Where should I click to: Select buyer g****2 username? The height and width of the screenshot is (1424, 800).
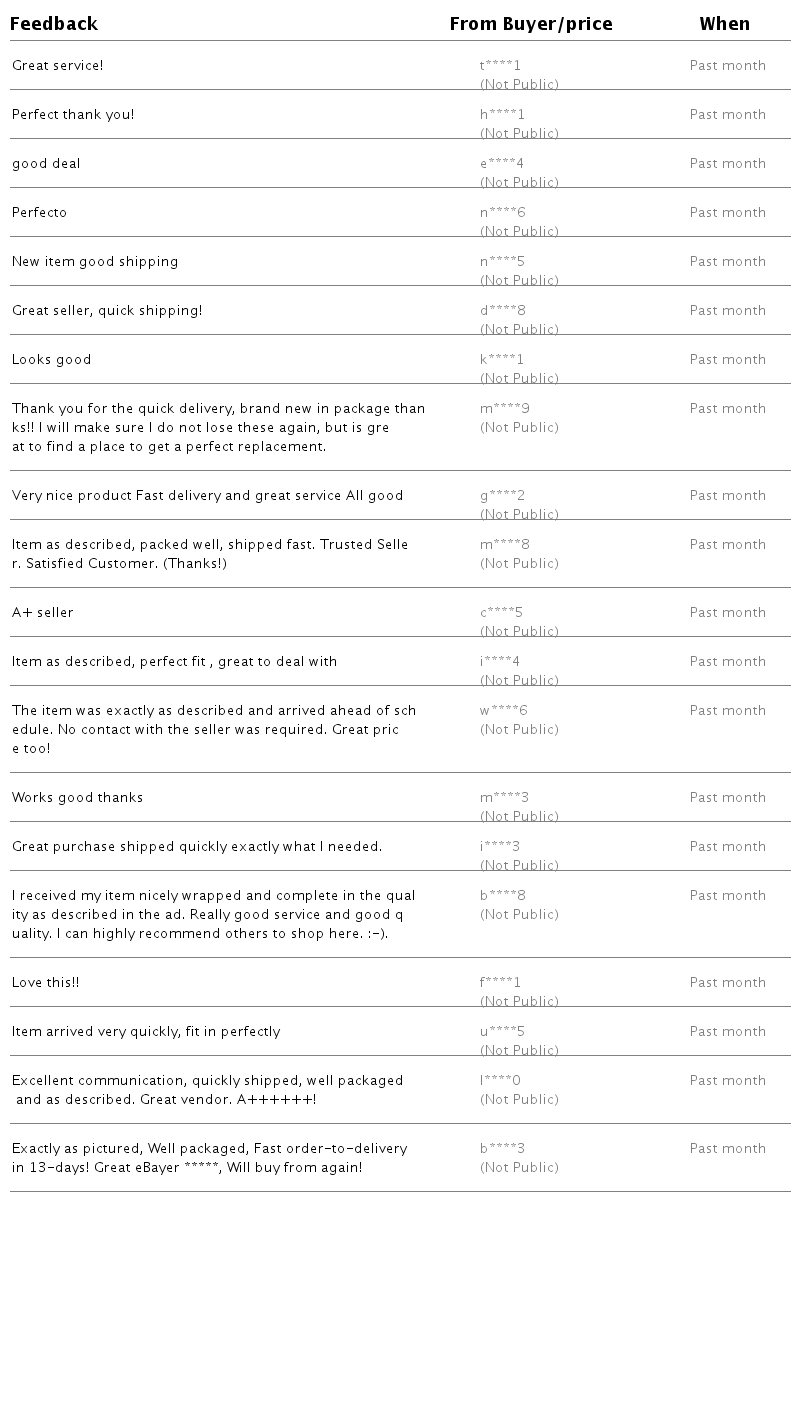(502, 496)
